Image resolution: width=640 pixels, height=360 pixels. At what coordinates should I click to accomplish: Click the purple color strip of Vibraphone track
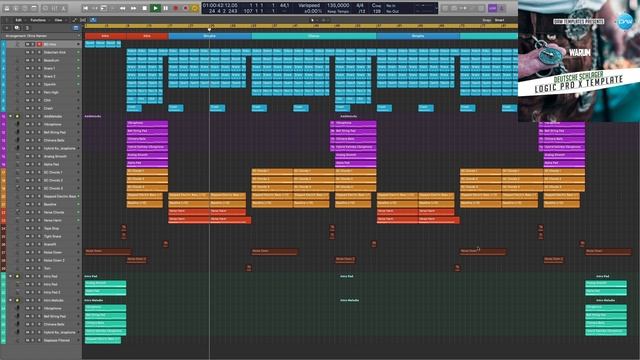click(x=3, y=124)
